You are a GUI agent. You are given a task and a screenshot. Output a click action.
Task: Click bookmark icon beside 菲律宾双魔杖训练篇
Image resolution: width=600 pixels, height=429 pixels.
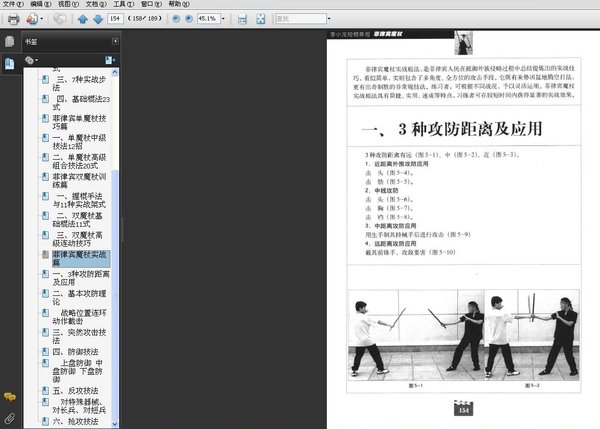coord(45,176)
